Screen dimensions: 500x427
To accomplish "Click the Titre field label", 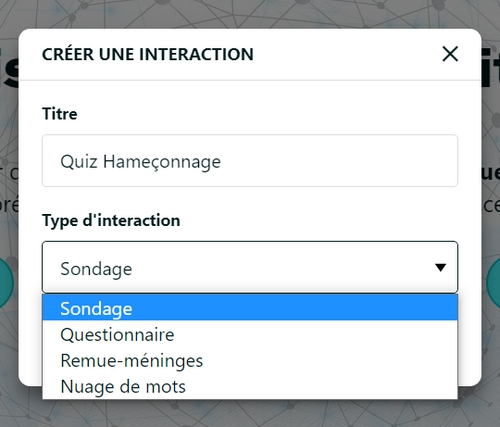I will tap(60, 114).
